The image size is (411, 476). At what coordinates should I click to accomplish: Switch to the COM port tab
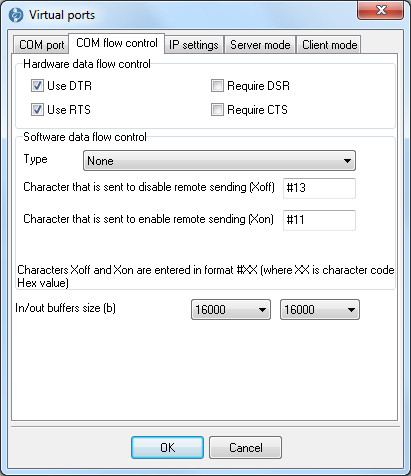(41, 45)
